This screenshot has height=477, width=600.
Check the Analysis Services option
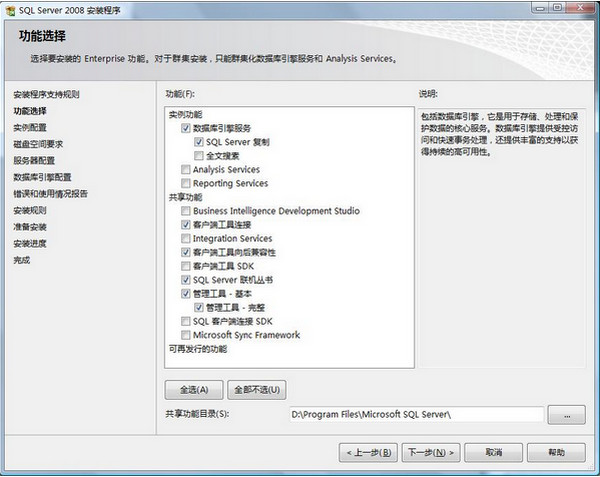[x=186, y=169]
